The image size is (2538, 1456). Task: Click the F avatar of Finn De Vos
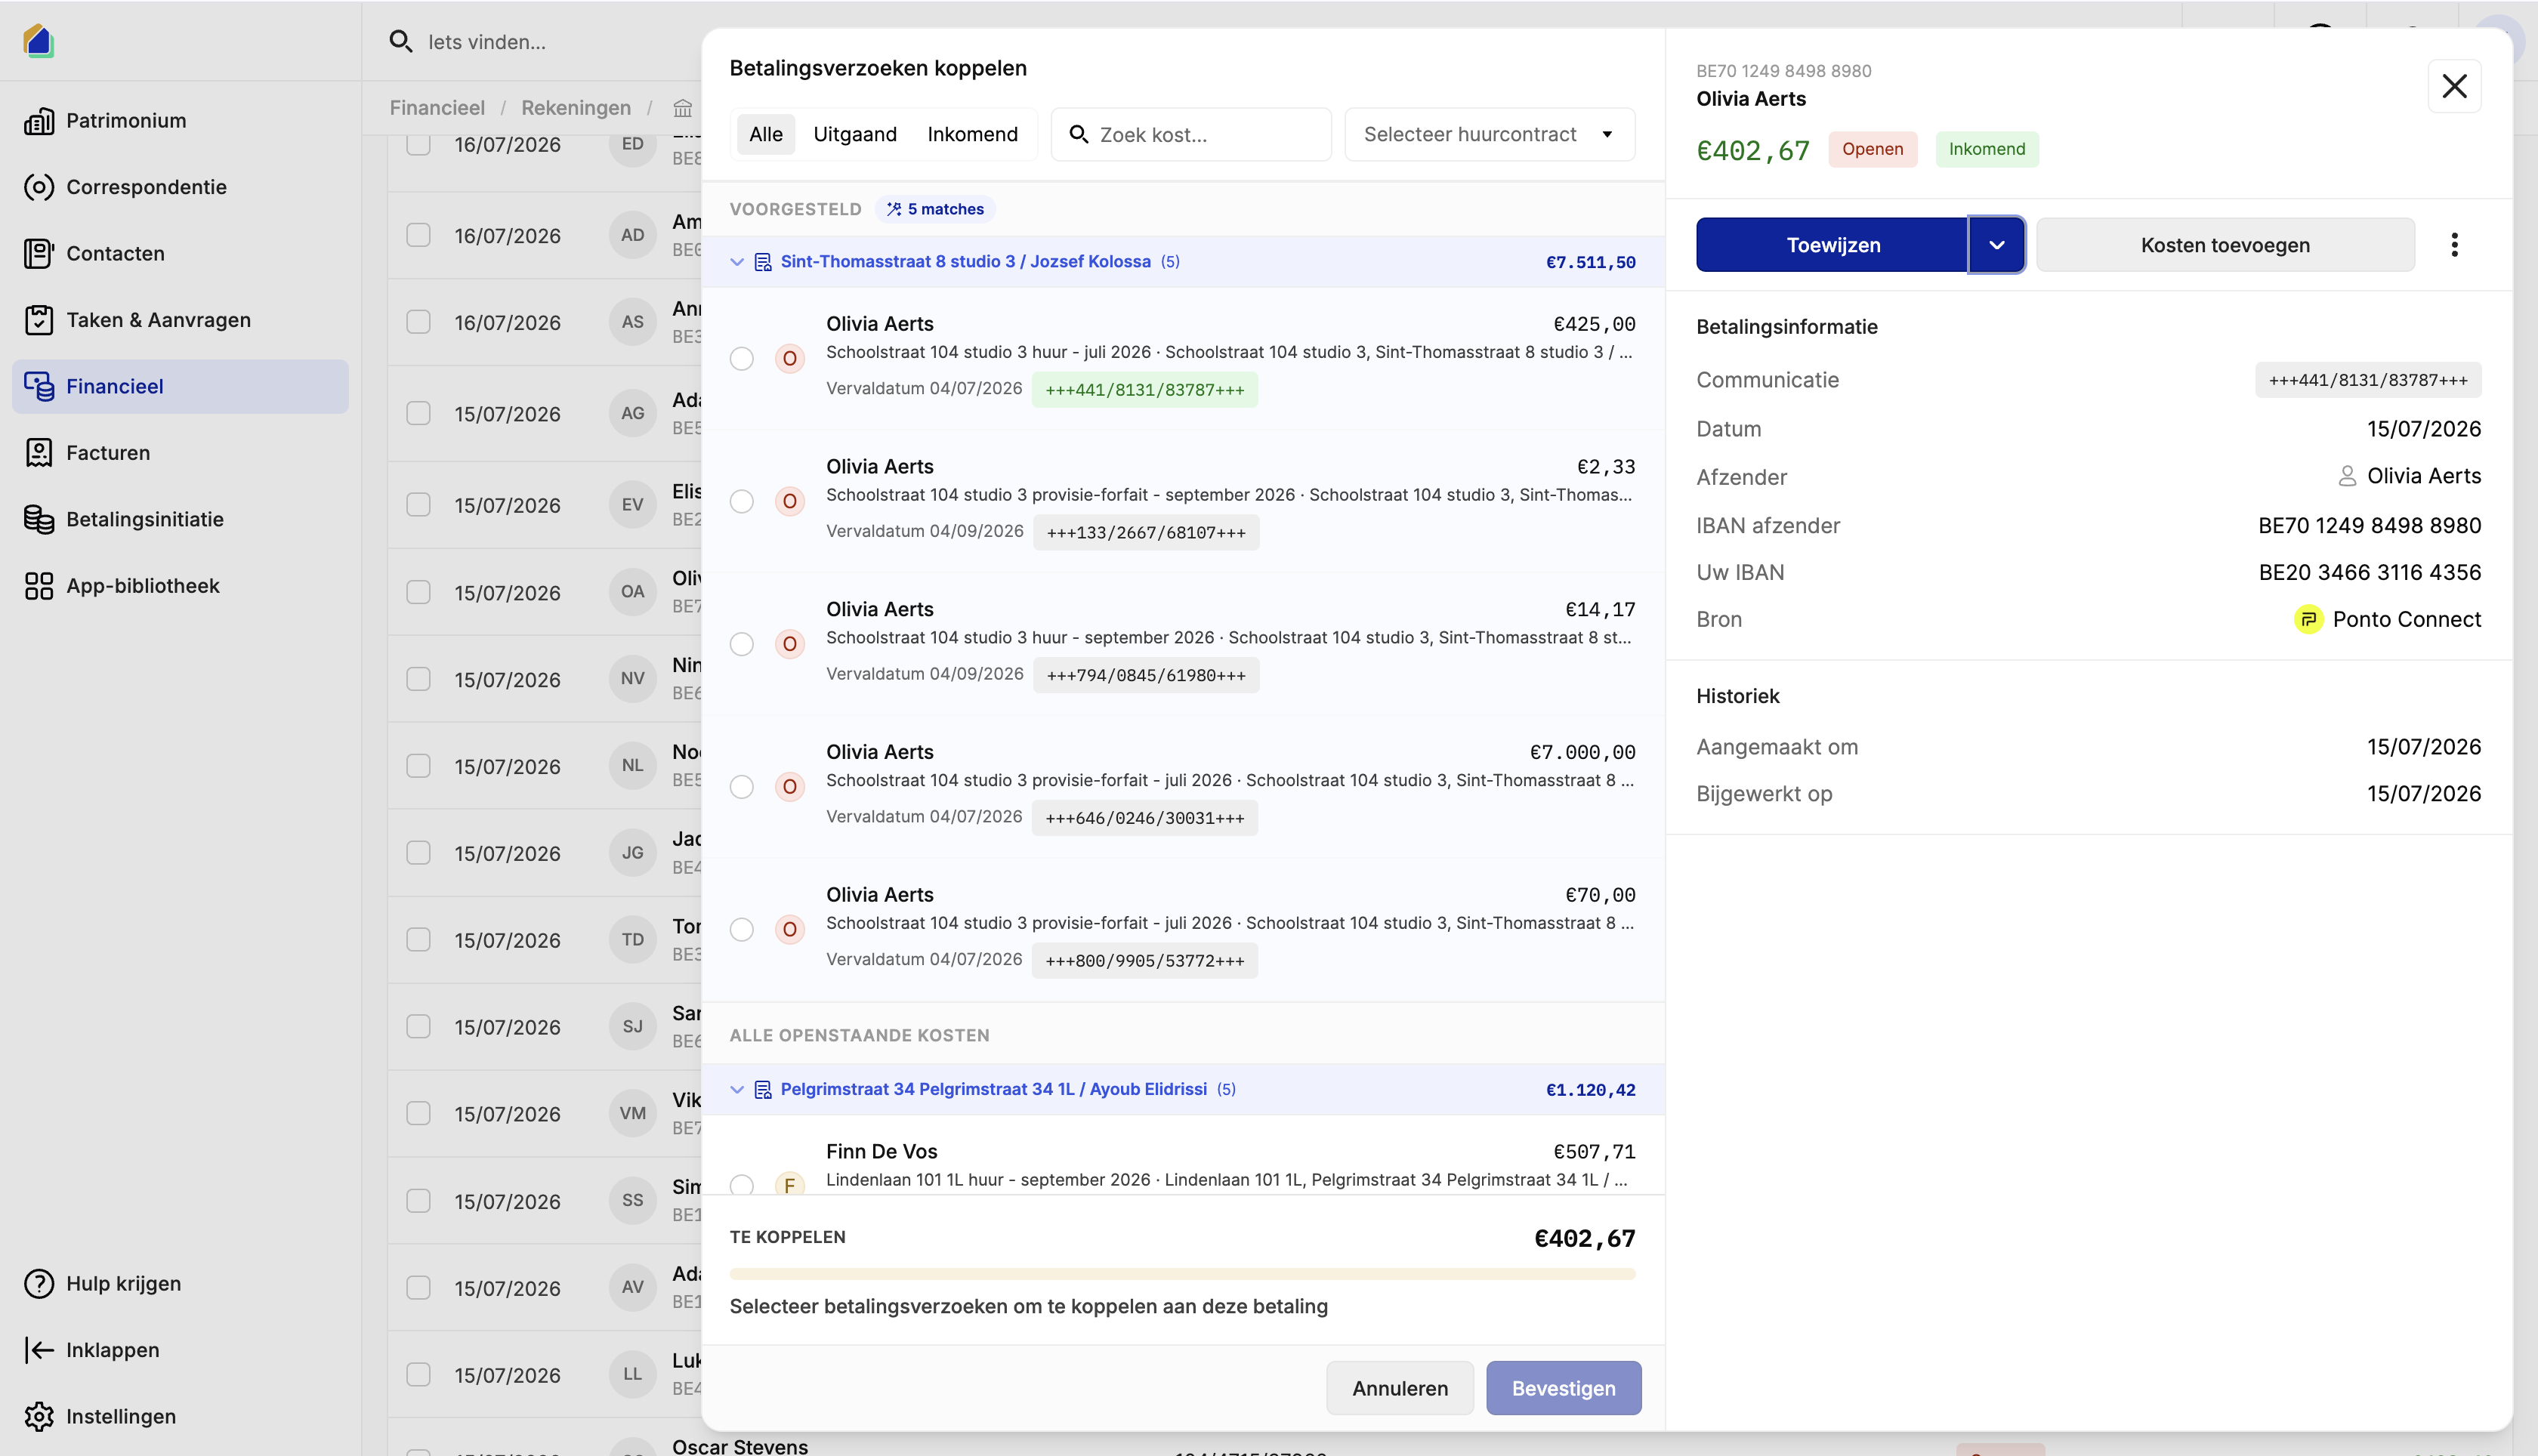click(x=790, y=1184)
